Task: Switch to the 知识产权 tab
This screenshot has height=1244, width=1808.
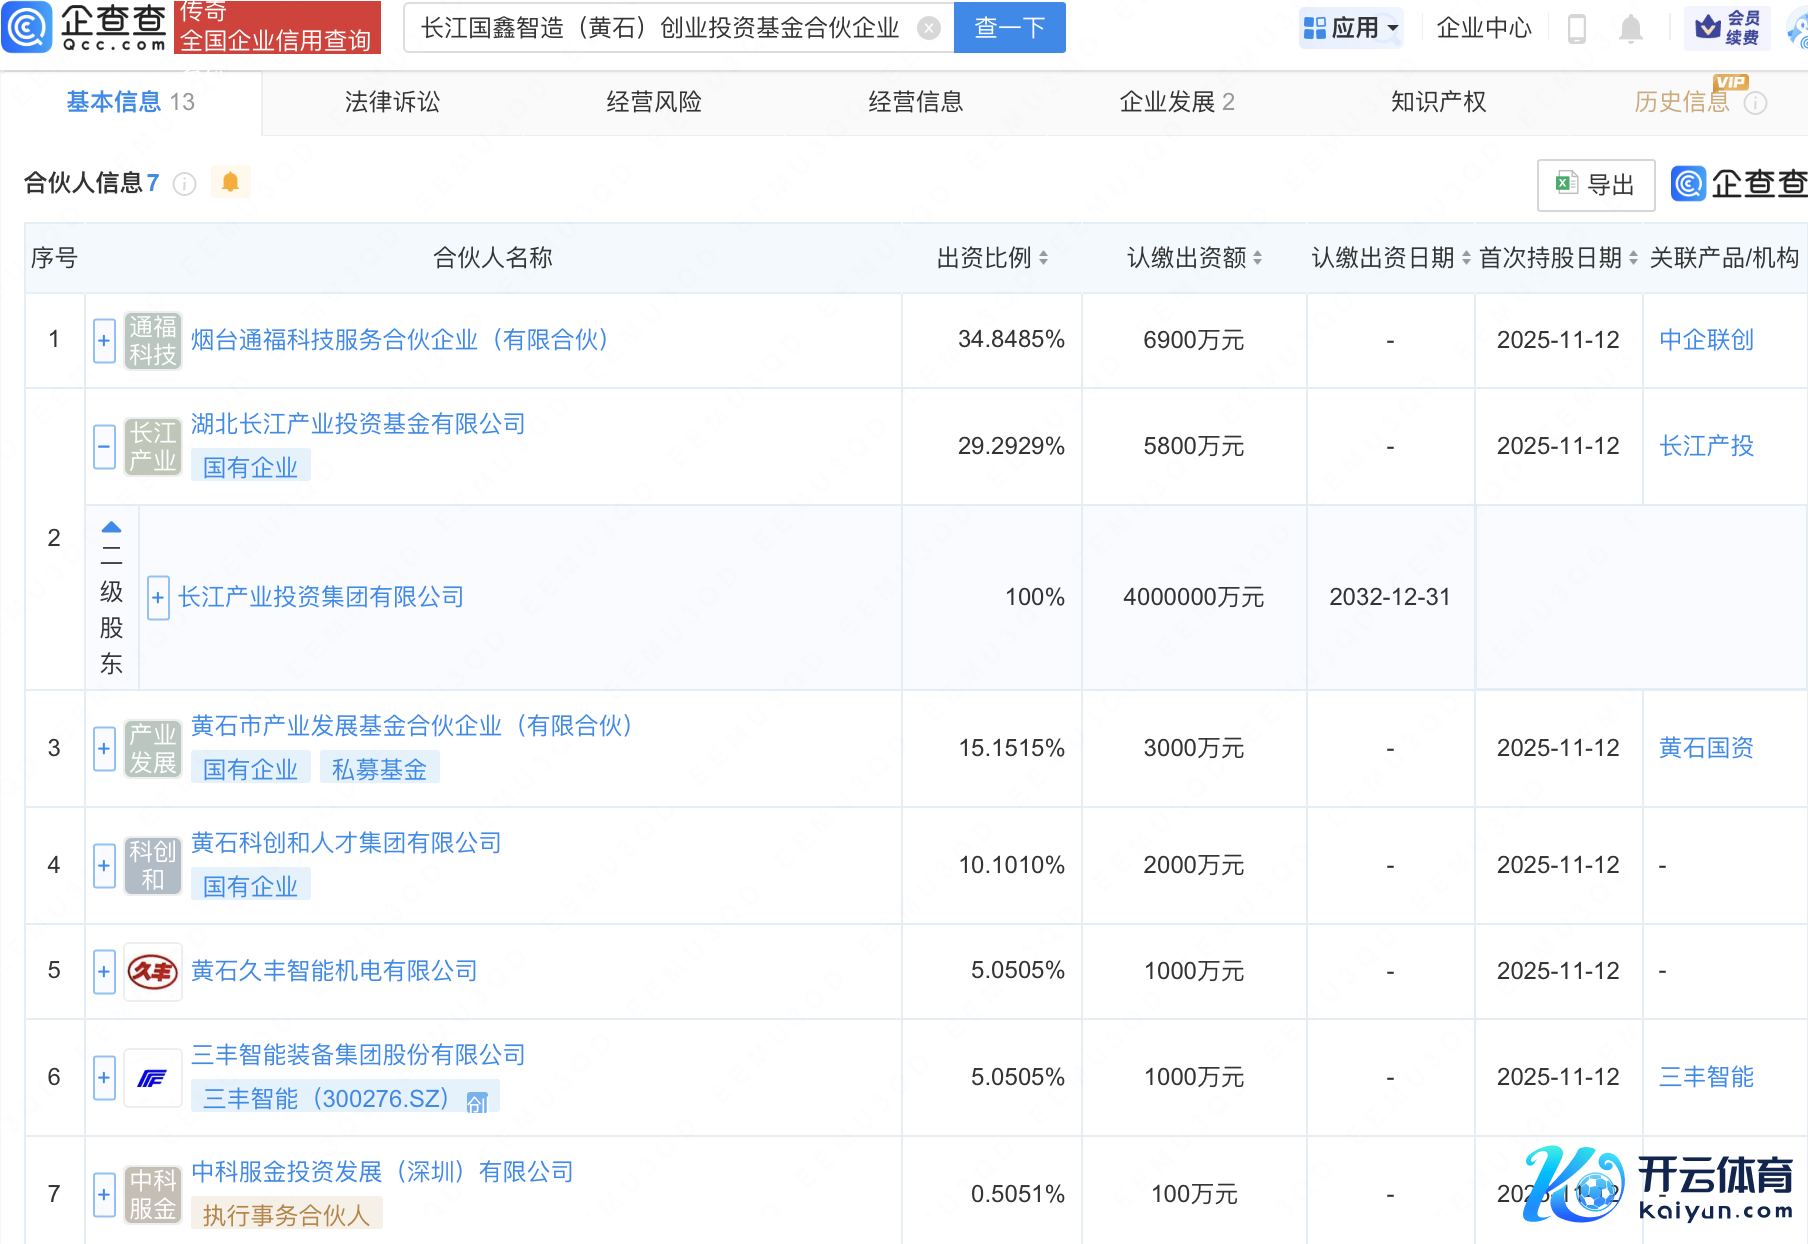Action: coord(1438,102)
